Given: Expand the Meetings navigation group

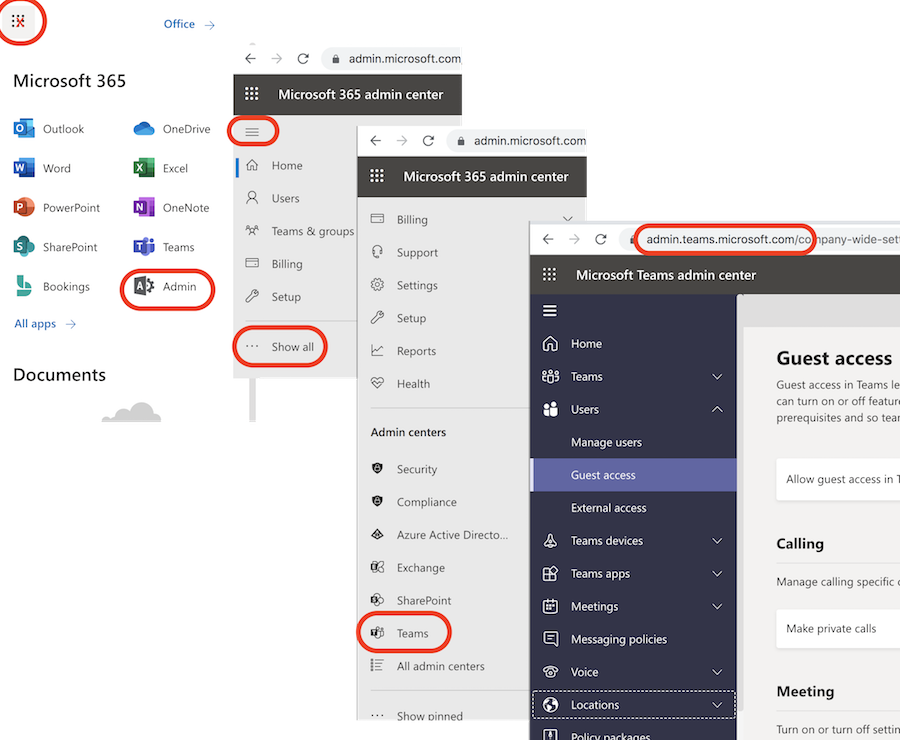Looking at the screenshot, I should (594, 606).
